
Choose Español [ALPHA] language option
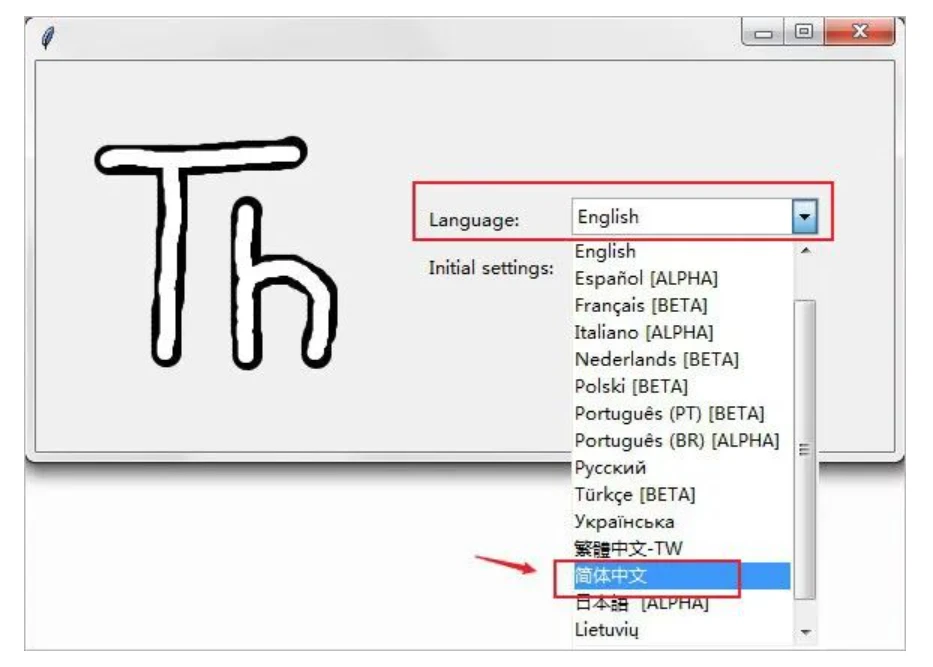pyautogui.click(x=646, y=278)
